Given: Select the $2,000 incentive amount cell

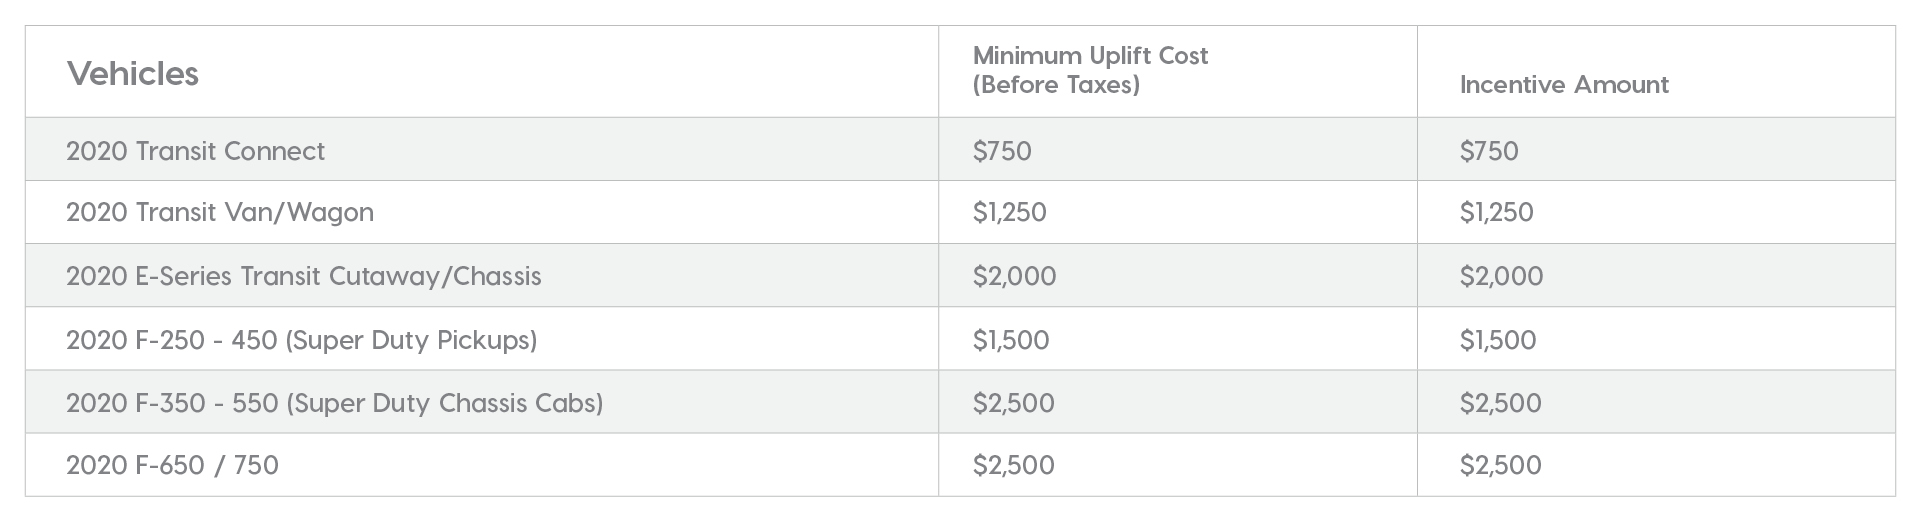Looking at the screenshot, I should point(1502,276).
